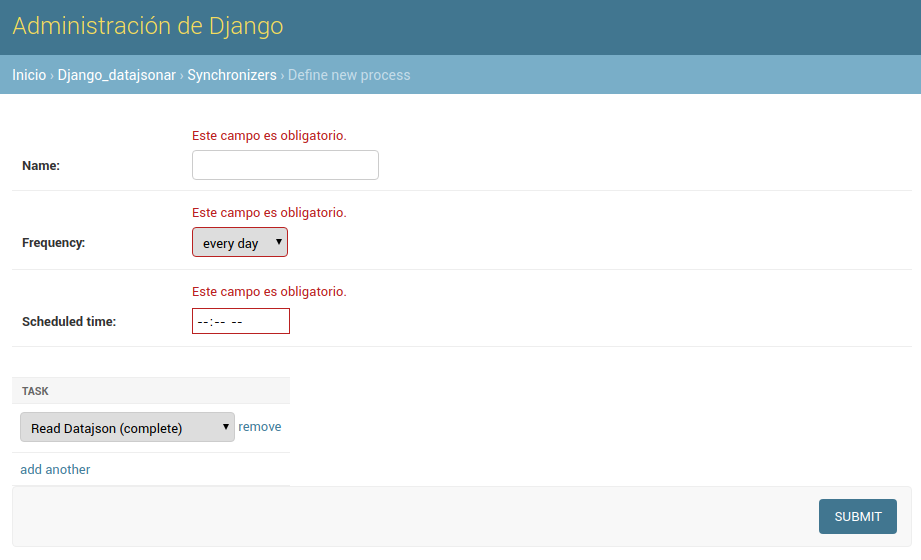Open the Task dropdown Read Datajson (complete)

pos(127,427)
